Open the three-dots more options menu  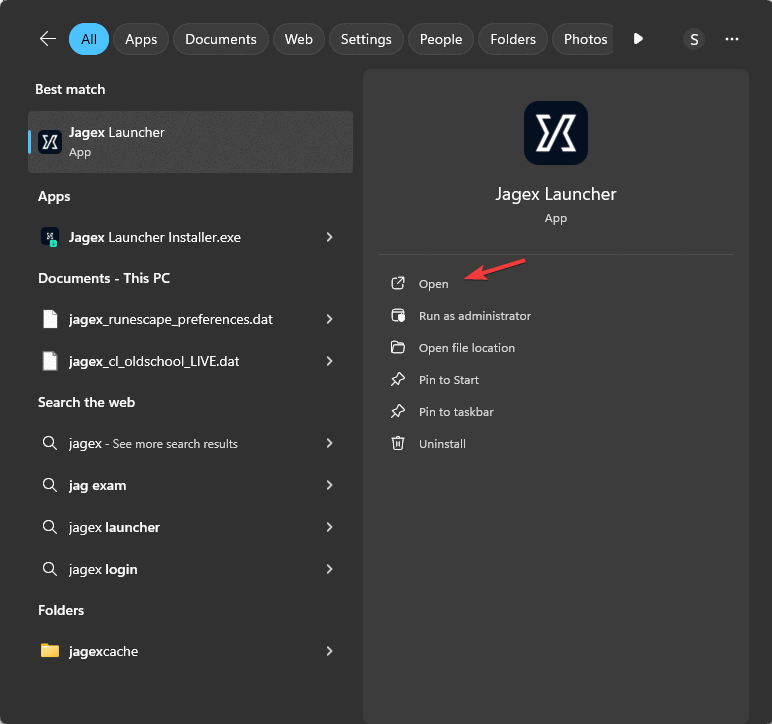pyautogui.click(x=732, y=39)
